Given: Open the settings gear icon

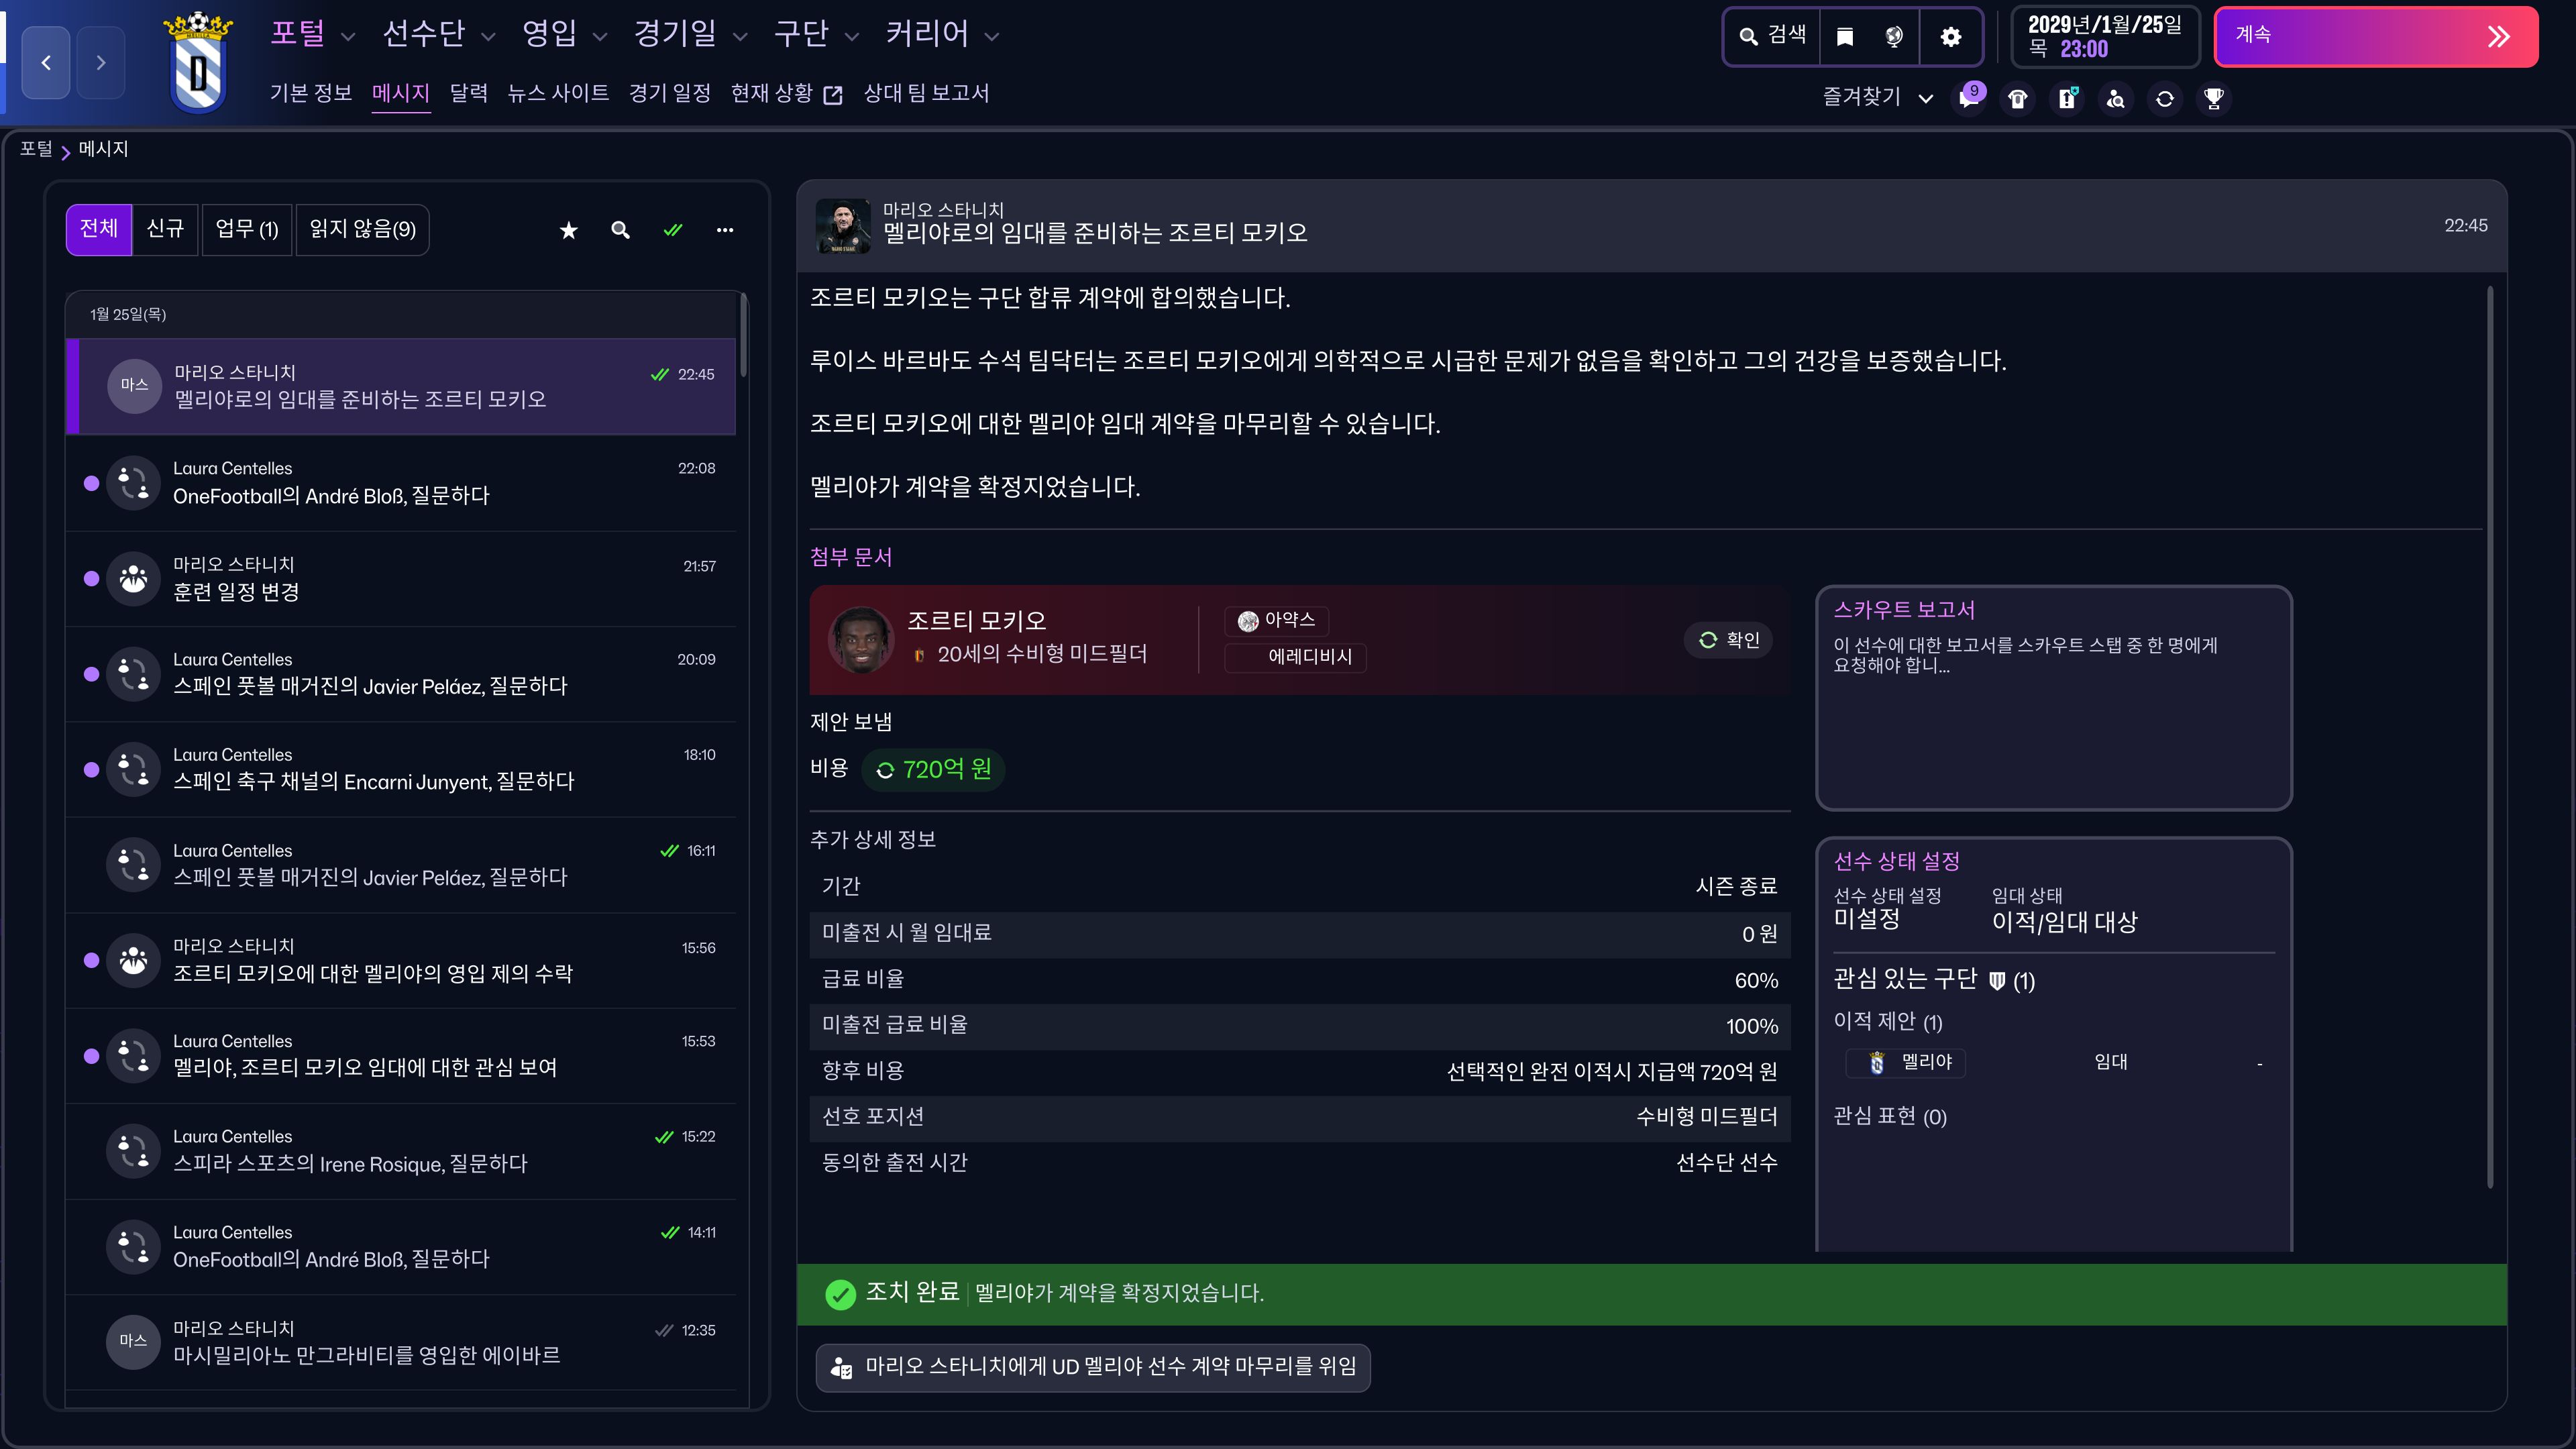Looking at the screenshot, I should [1950, 37].
